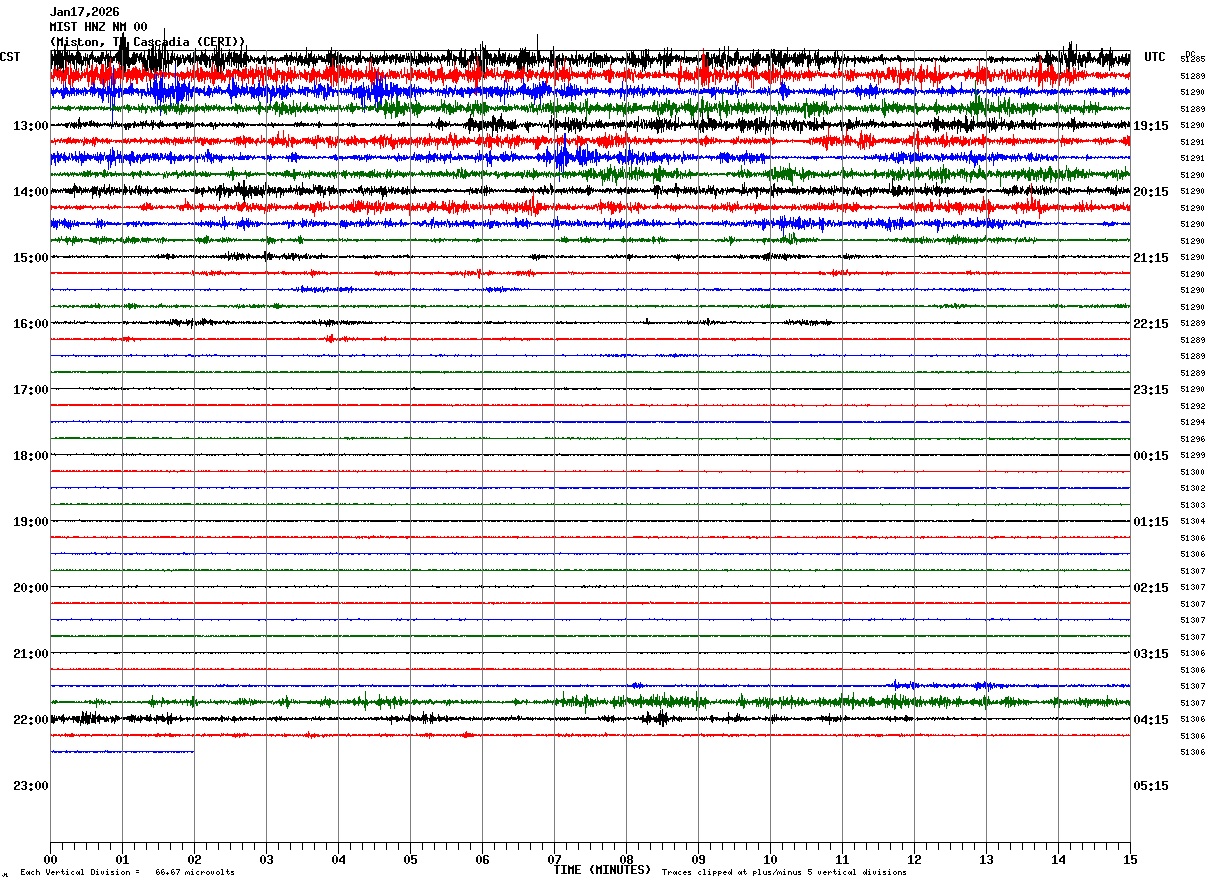
Task: Select the 15:00 CST time label
Action: 31,258
